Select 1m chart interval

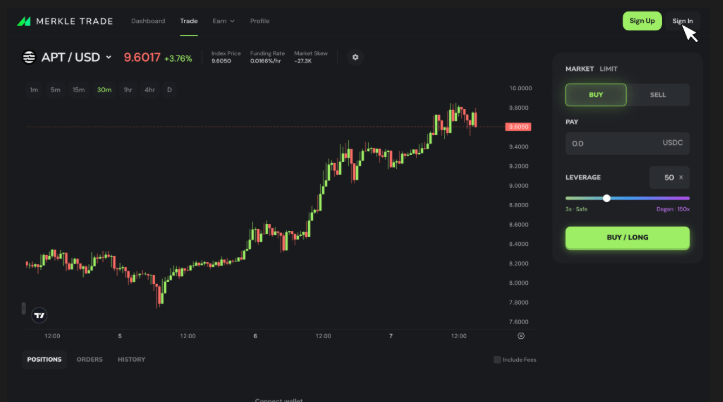34,90
